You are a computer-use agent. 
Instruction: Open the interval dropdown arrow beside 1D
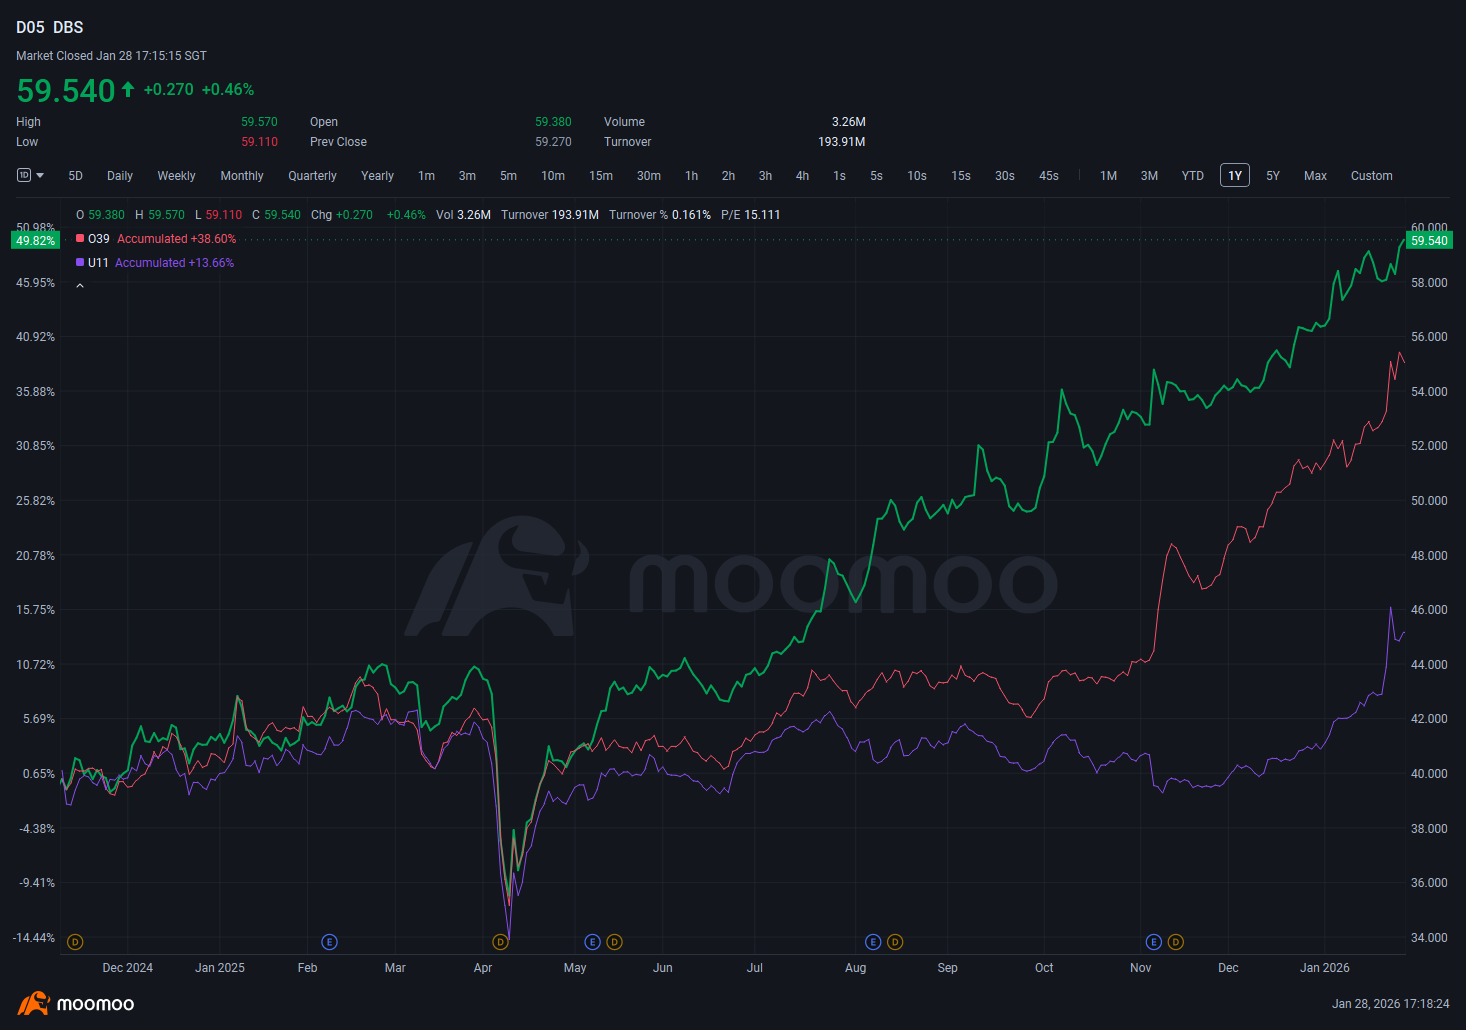click(40, 176)
